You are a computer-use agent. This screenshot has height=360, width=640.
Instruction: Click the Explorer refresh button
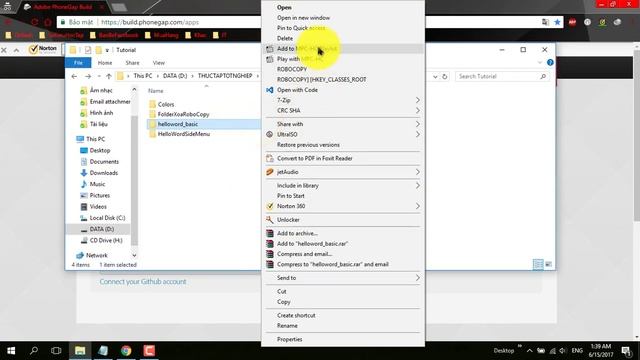[x=444, y=76]
